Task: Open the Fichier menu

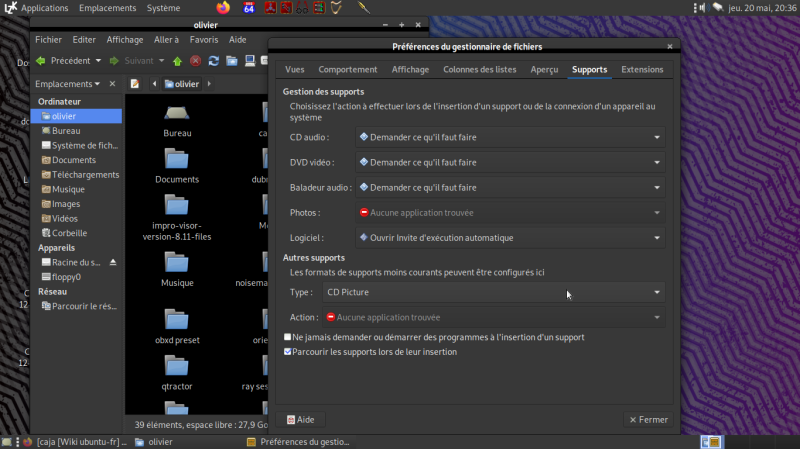Action: pyautogui.click(x=48, y=40)
